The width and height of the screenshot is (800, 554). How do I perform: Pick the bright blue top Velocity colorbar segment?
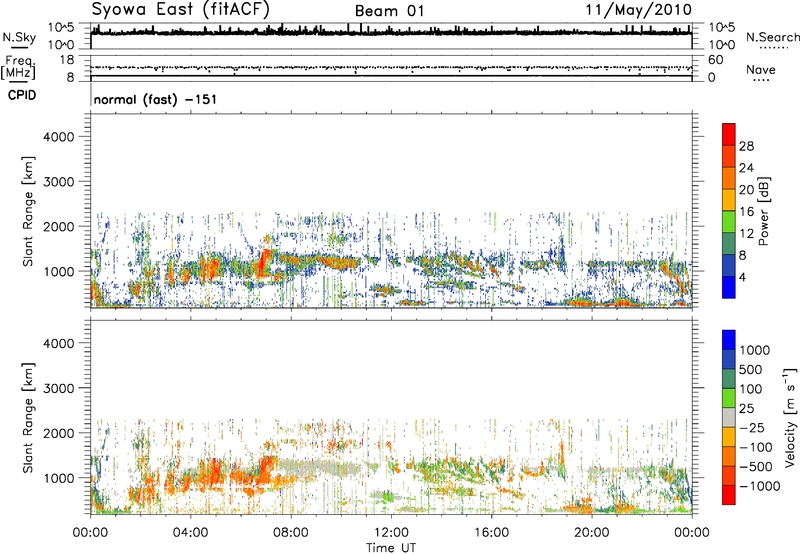729,340
